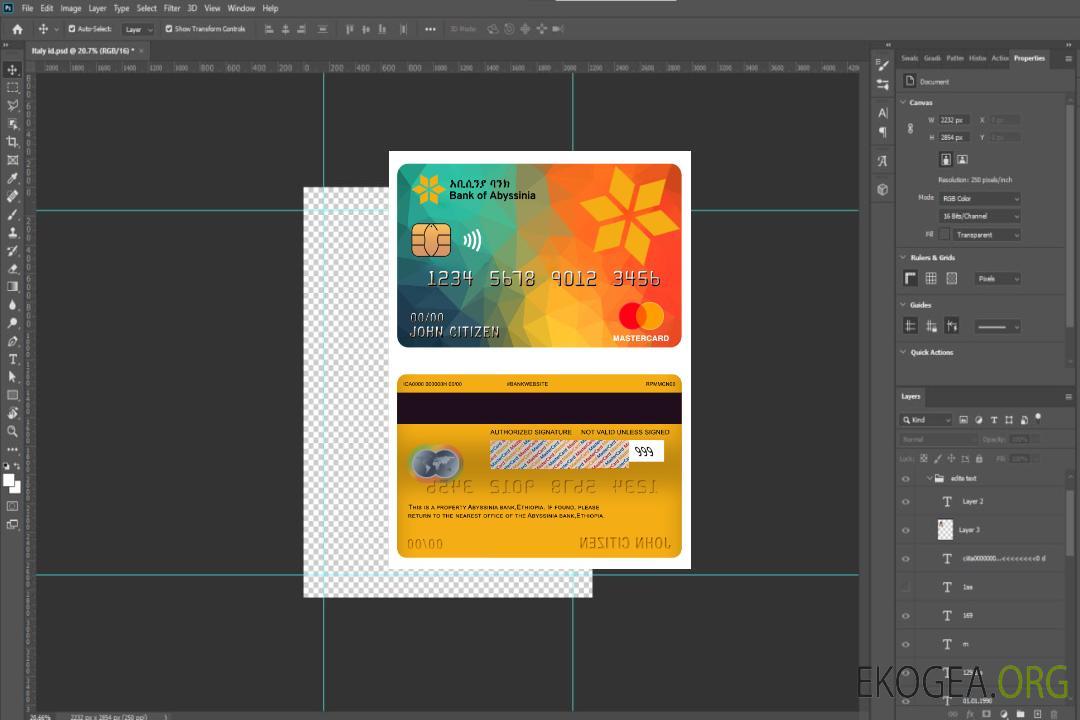
Task: Select the Eraser tool
Action: [x=12, y=269]
